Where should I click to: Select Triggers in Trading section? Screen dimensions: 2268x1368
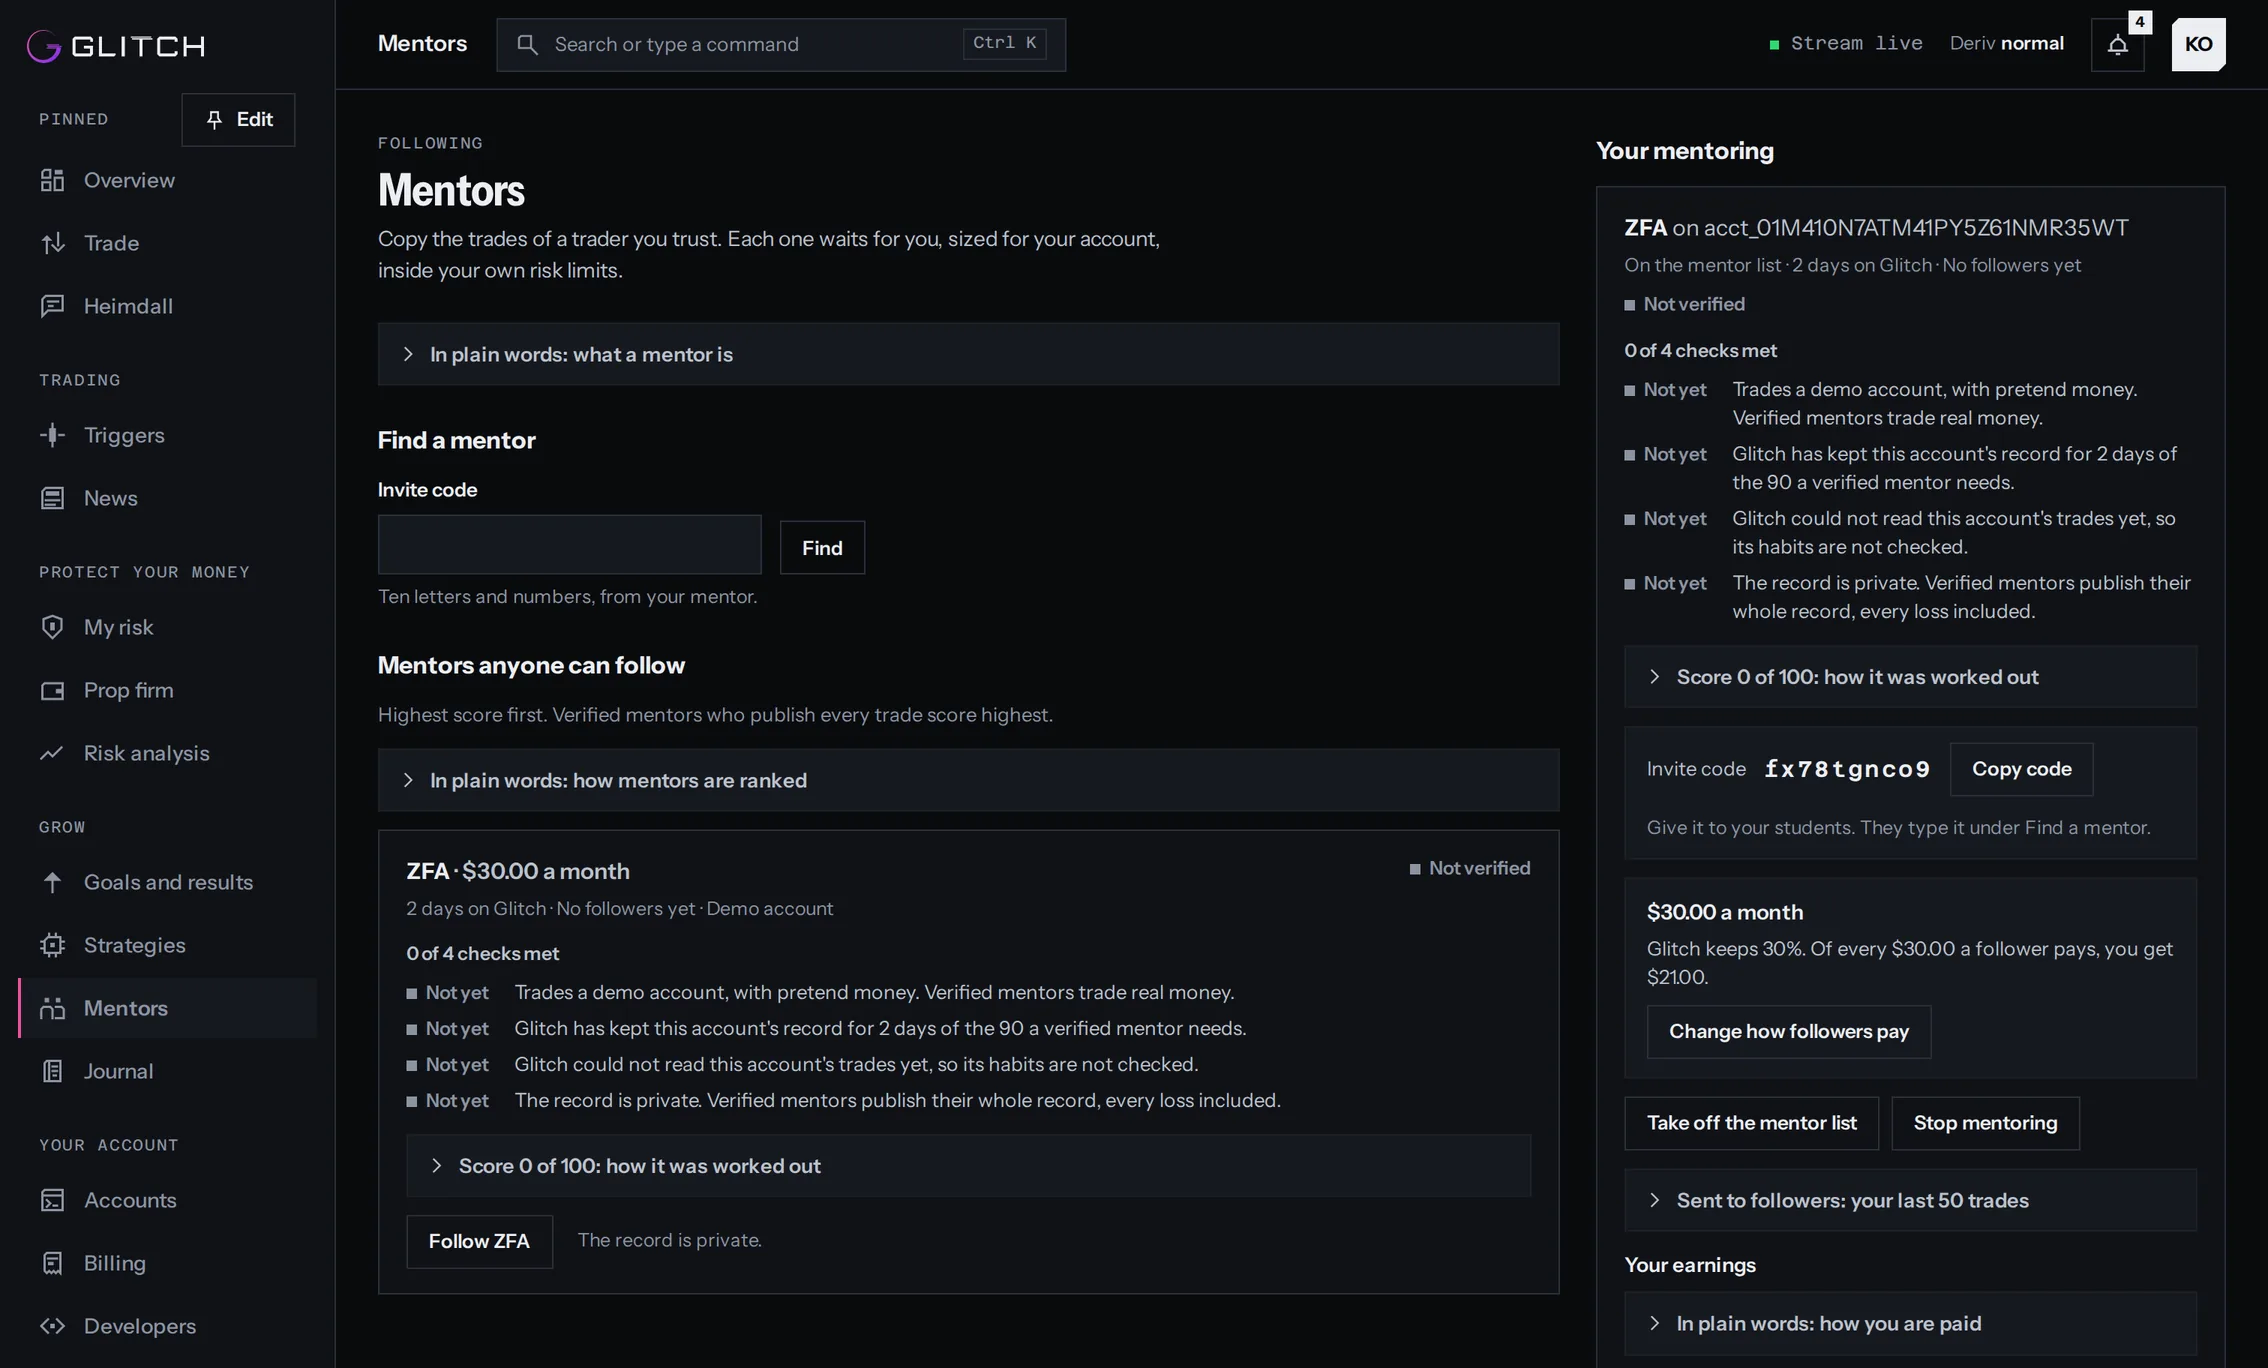tap(168, 435)
